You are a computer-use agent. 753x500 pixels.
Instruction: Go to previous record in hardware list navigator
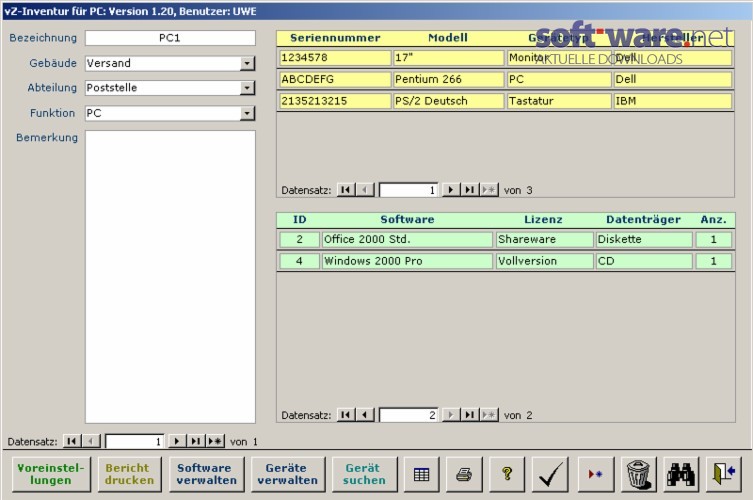pyautogui.click(x=365, y=190)
